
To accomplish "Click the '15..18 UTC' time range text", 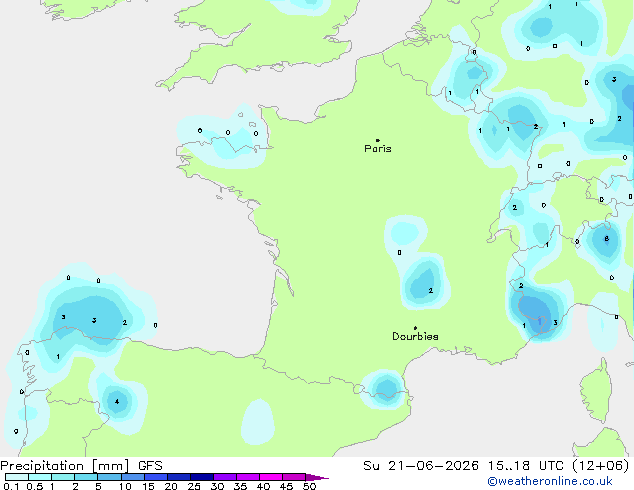I will [525, 466].
